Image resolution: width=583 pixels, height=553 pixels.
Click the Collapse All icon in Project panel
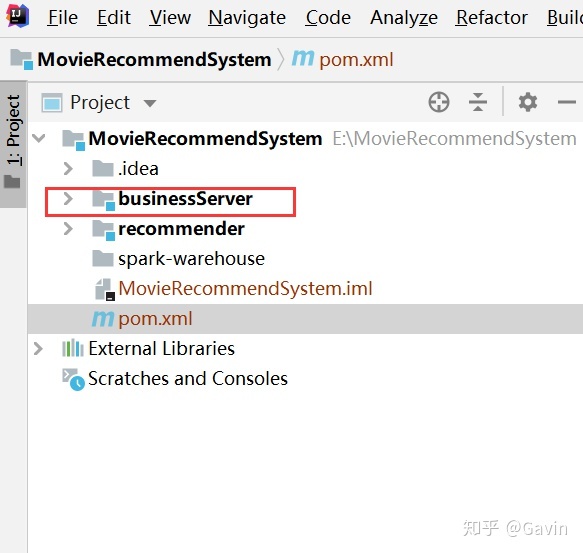click(x=478, y=102)
